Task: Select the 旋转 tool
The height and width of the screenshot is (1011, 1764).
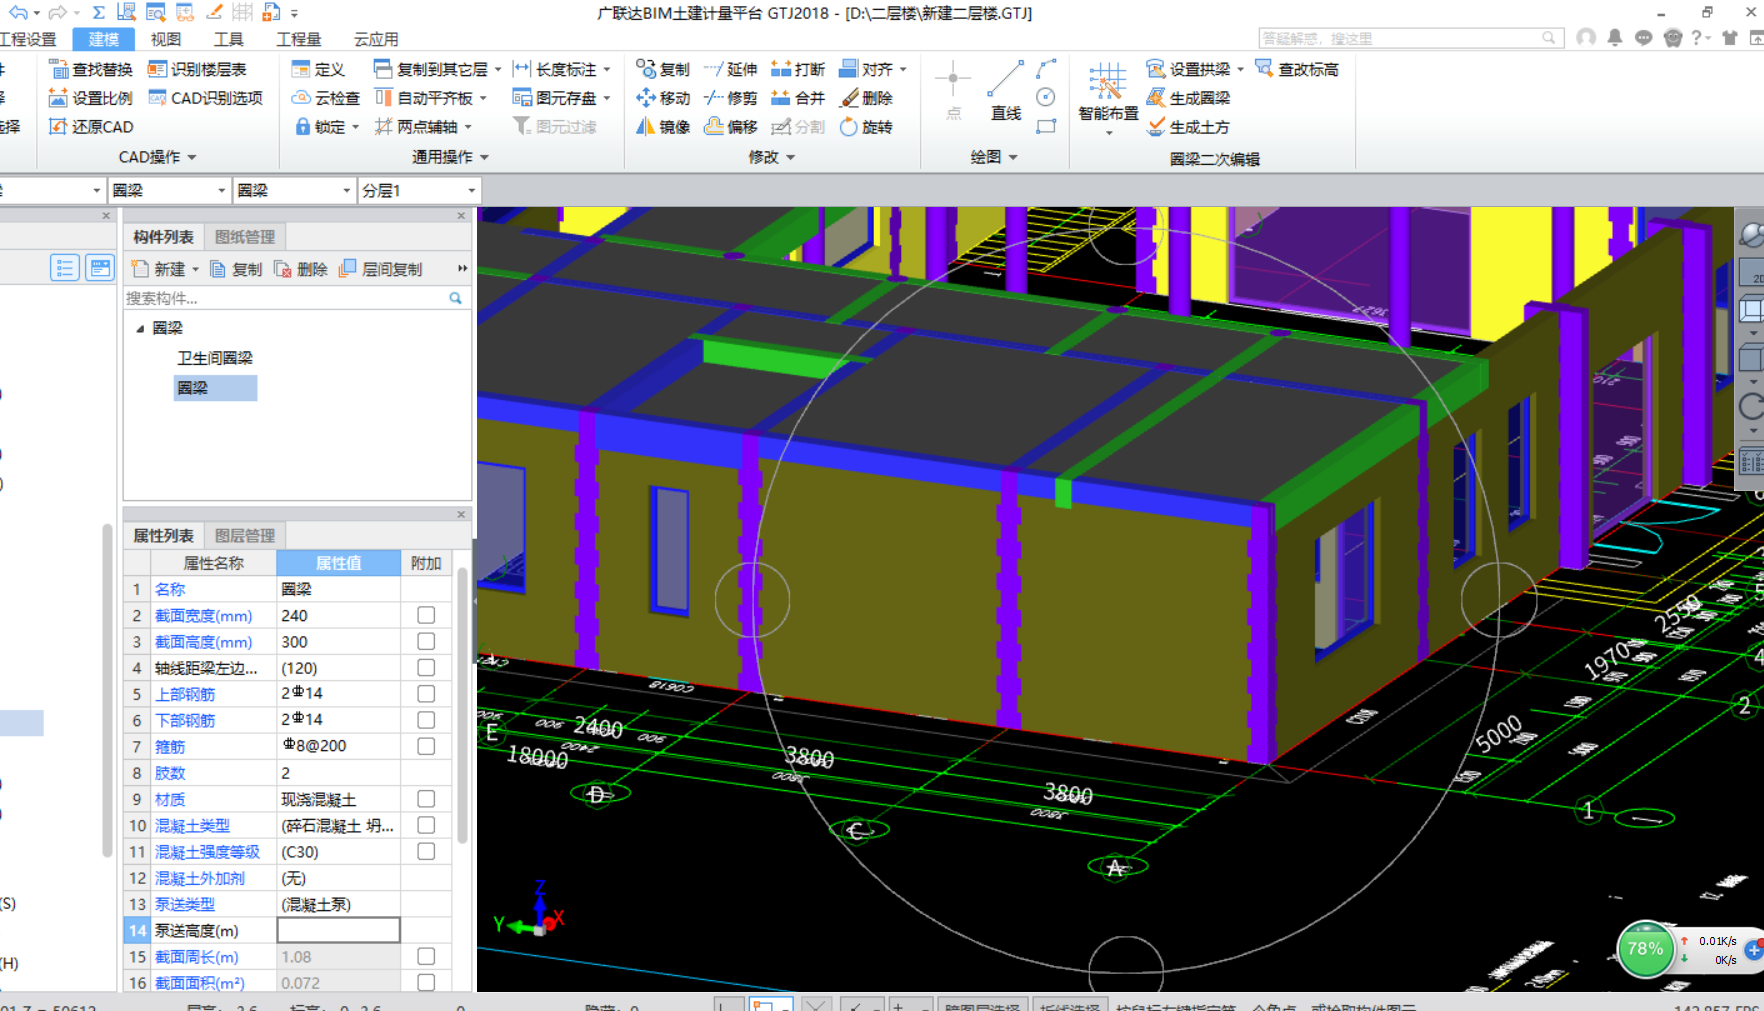Action: 866,127
